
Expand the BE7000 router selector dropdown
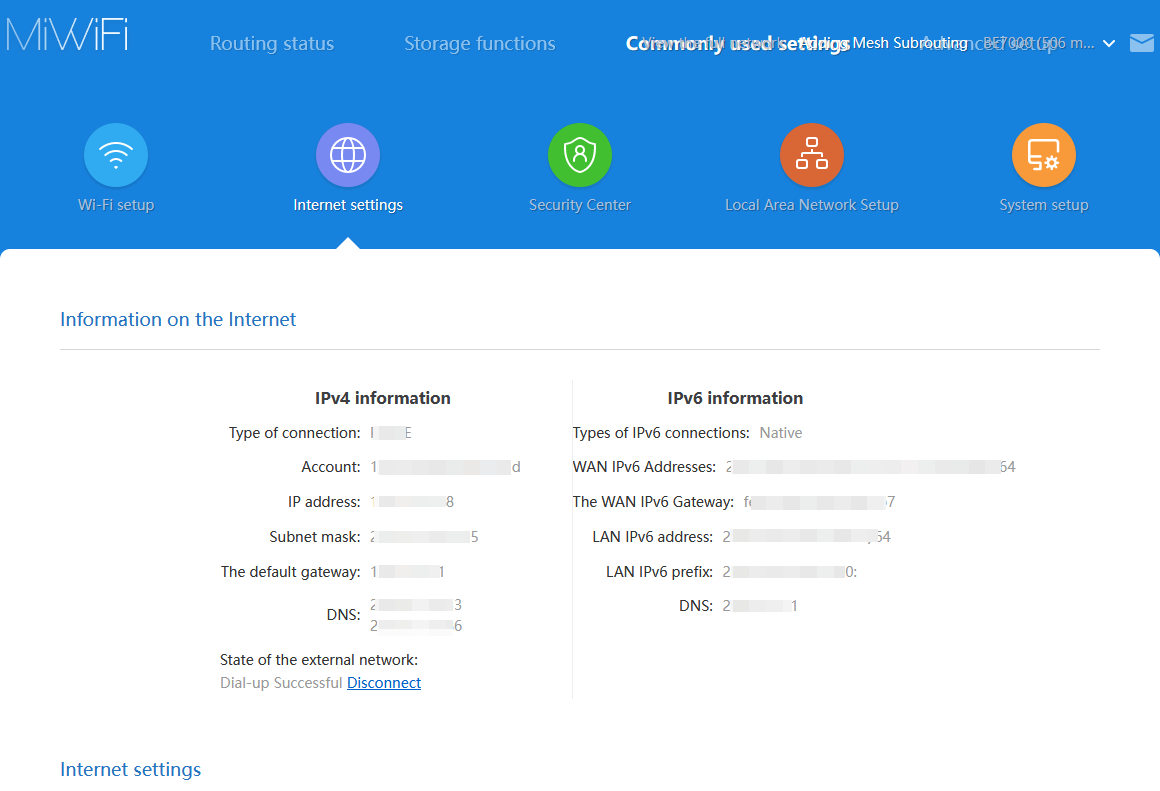pos(1040,43)
